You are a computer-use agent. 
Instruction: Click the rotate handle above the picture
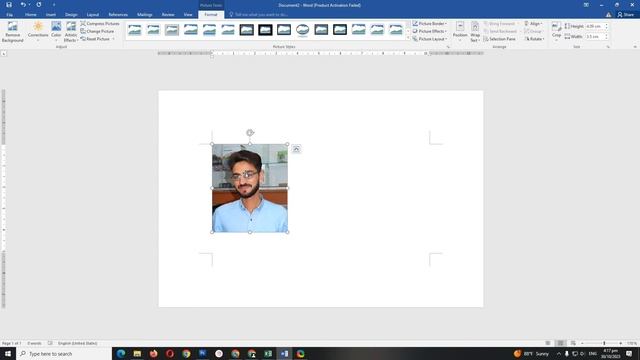tap(250, 133)
